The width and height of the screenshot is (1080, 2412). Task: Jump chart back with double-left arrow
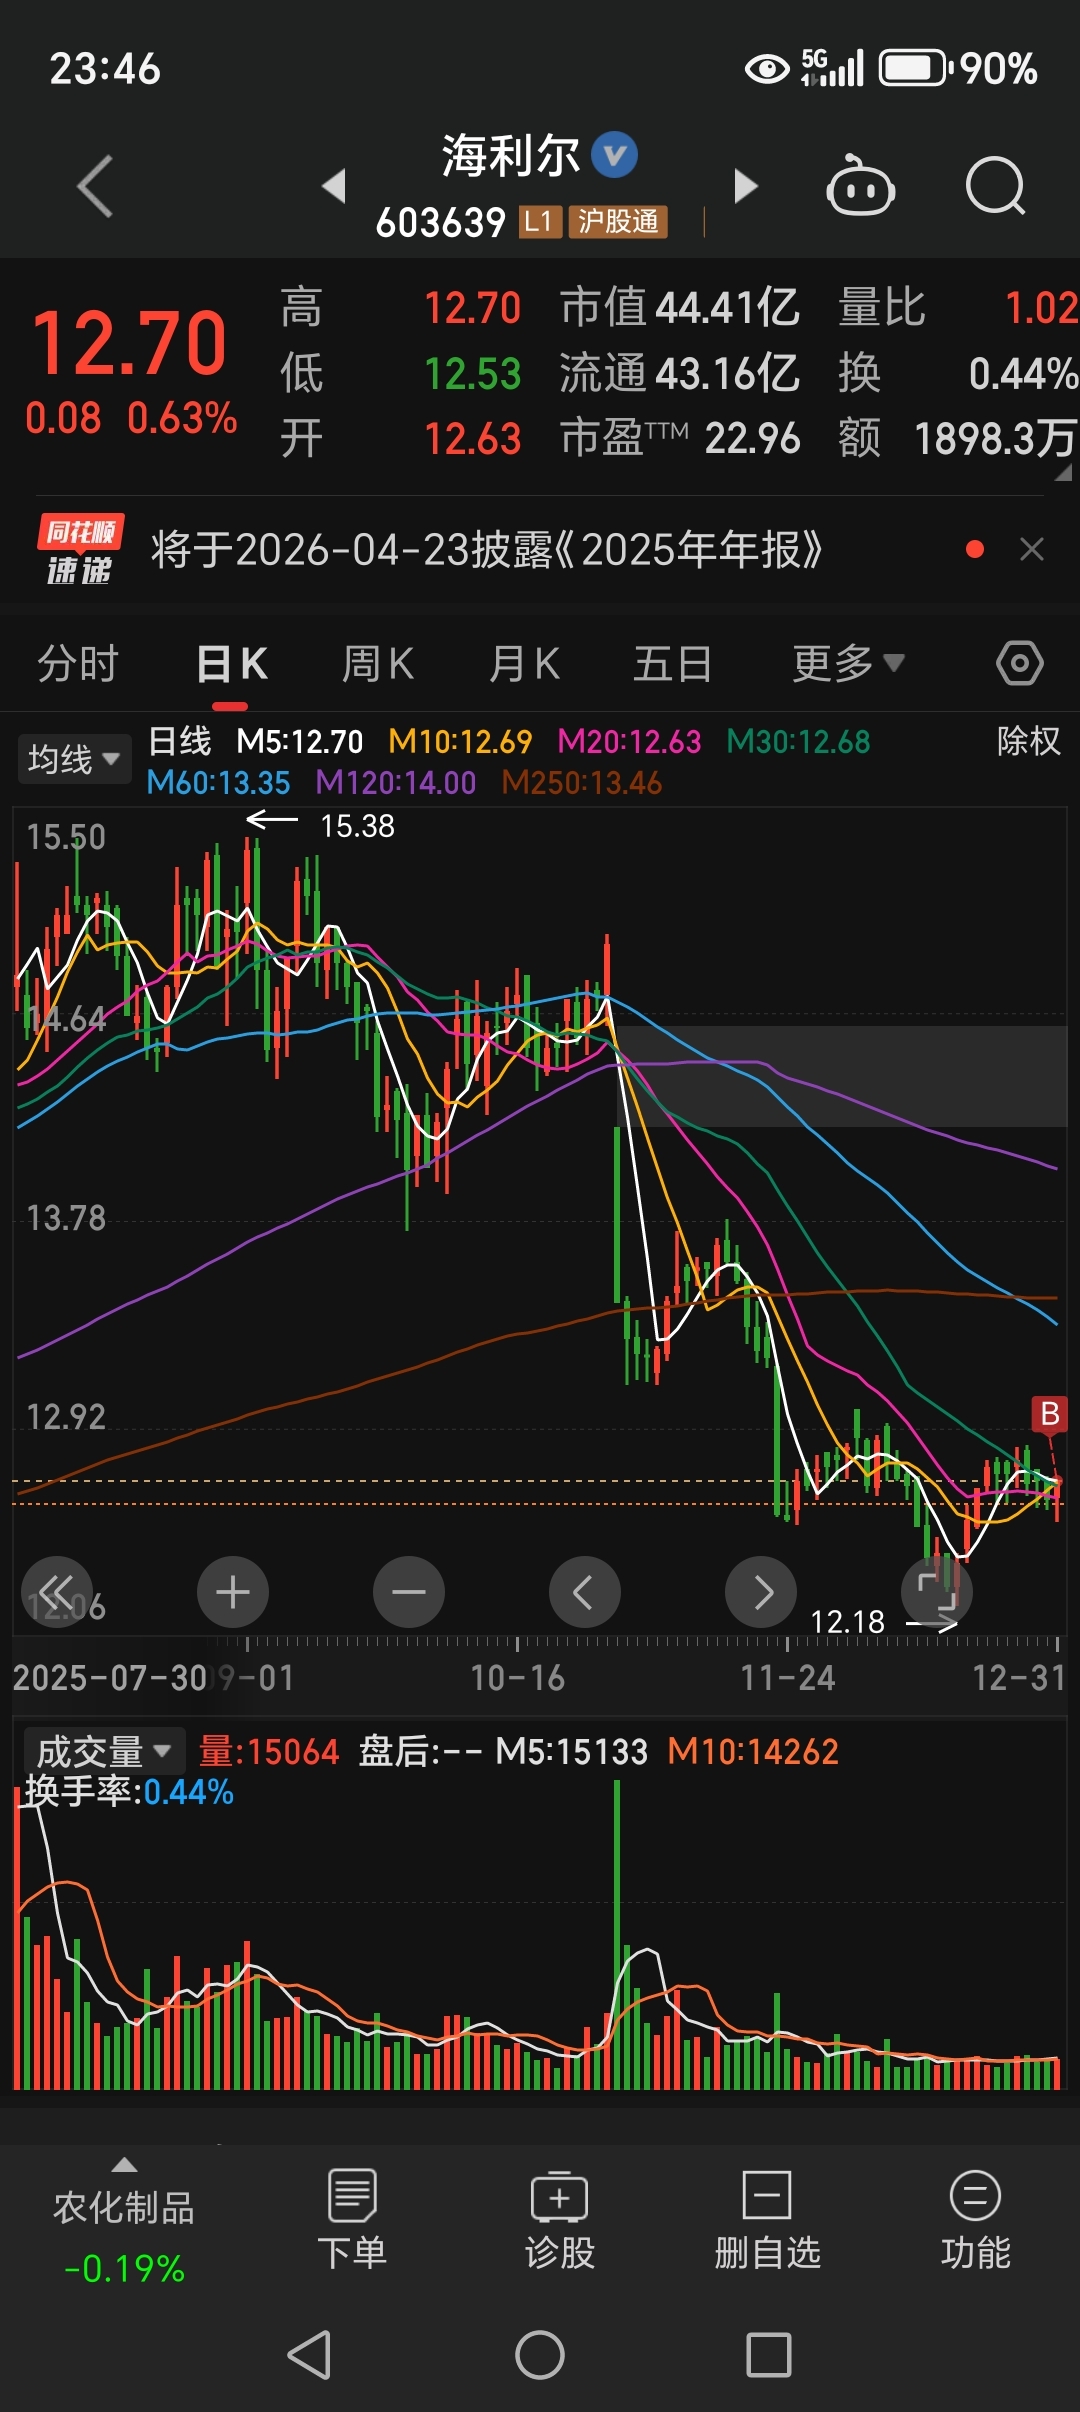57,1592
